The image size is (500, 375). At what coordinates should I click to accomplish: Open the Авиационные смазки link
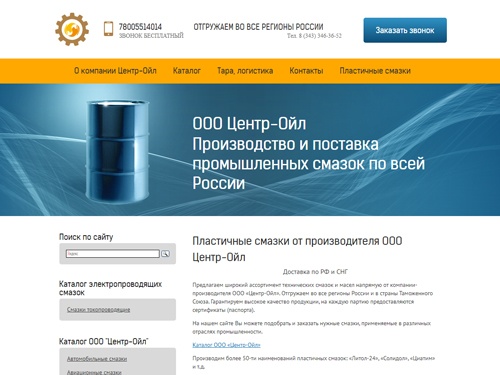(x=94, y=372)
